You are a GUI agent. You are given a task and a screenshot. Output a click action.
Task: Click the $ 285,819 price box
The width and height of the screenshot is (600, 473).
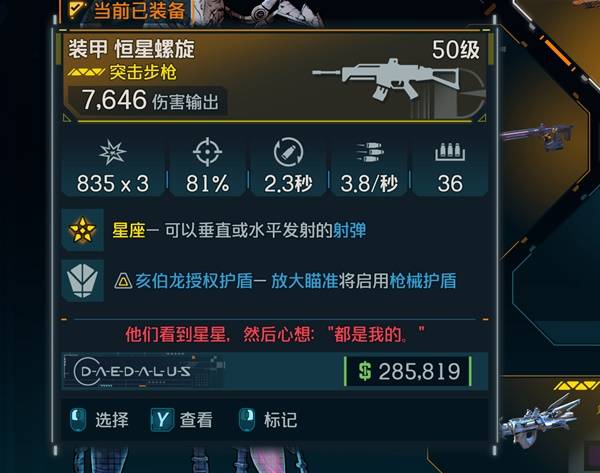(x=408, y=371)
